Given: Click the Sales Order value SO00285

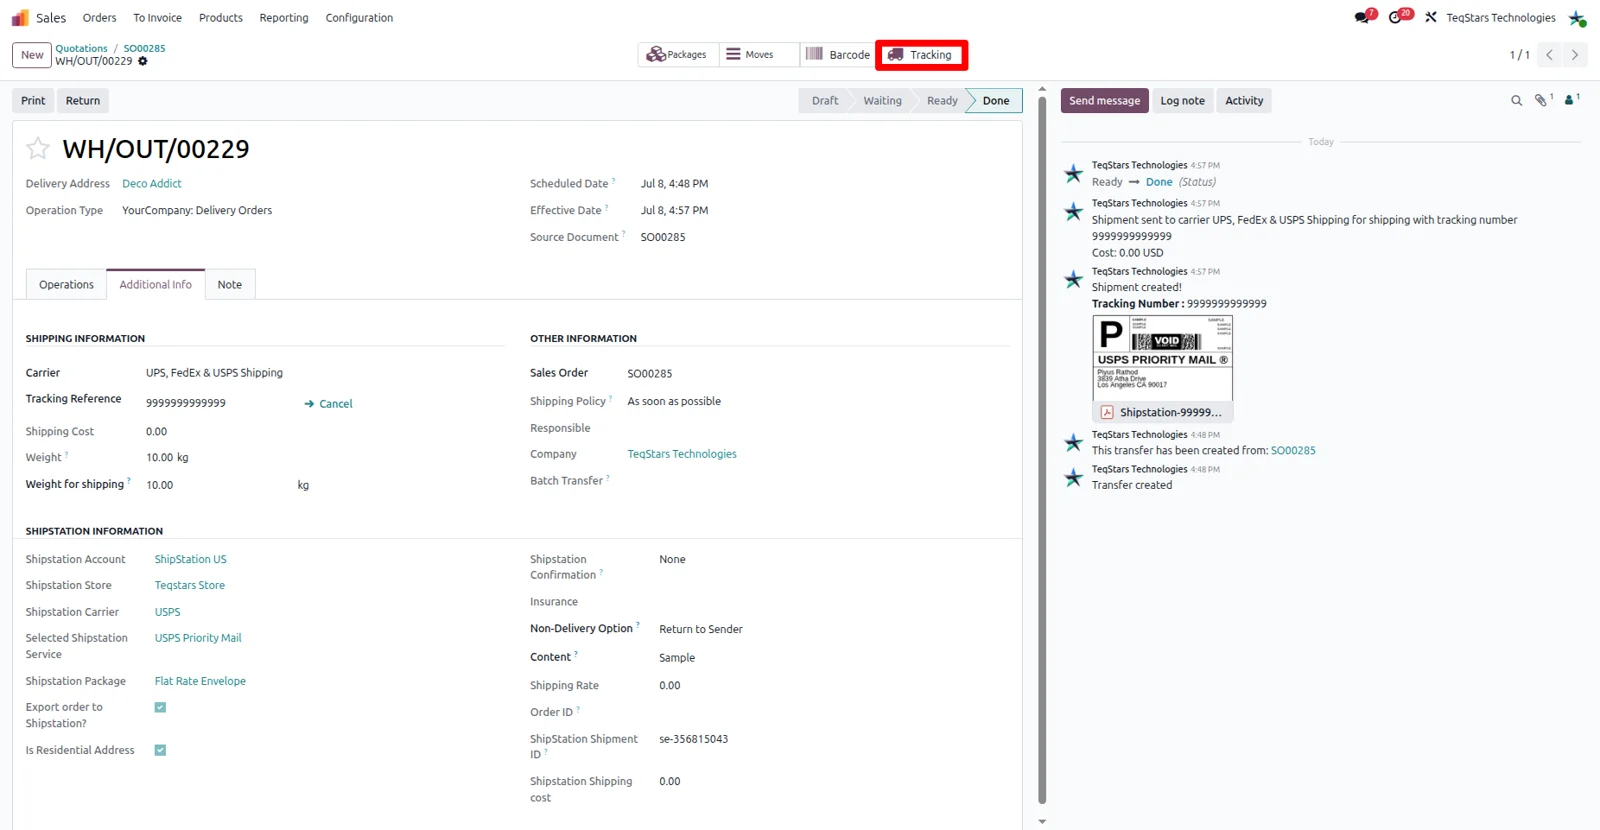Looking at the screenshot, I should (650, 374).
